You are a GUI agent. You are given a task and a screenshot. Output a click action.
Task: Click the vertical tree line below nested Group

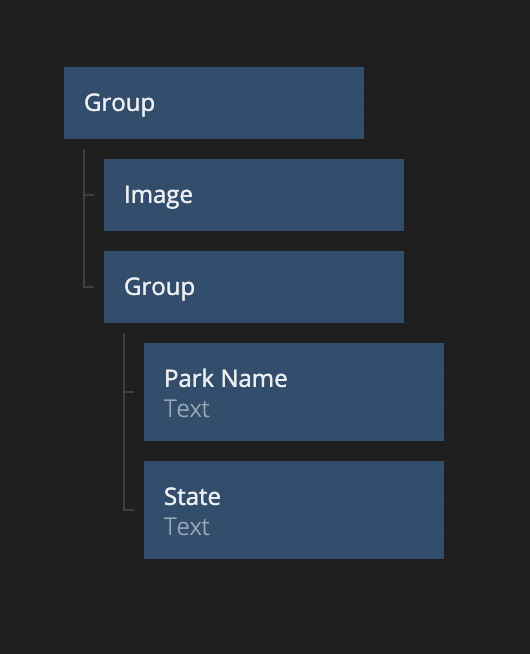(x=124, y=421)
